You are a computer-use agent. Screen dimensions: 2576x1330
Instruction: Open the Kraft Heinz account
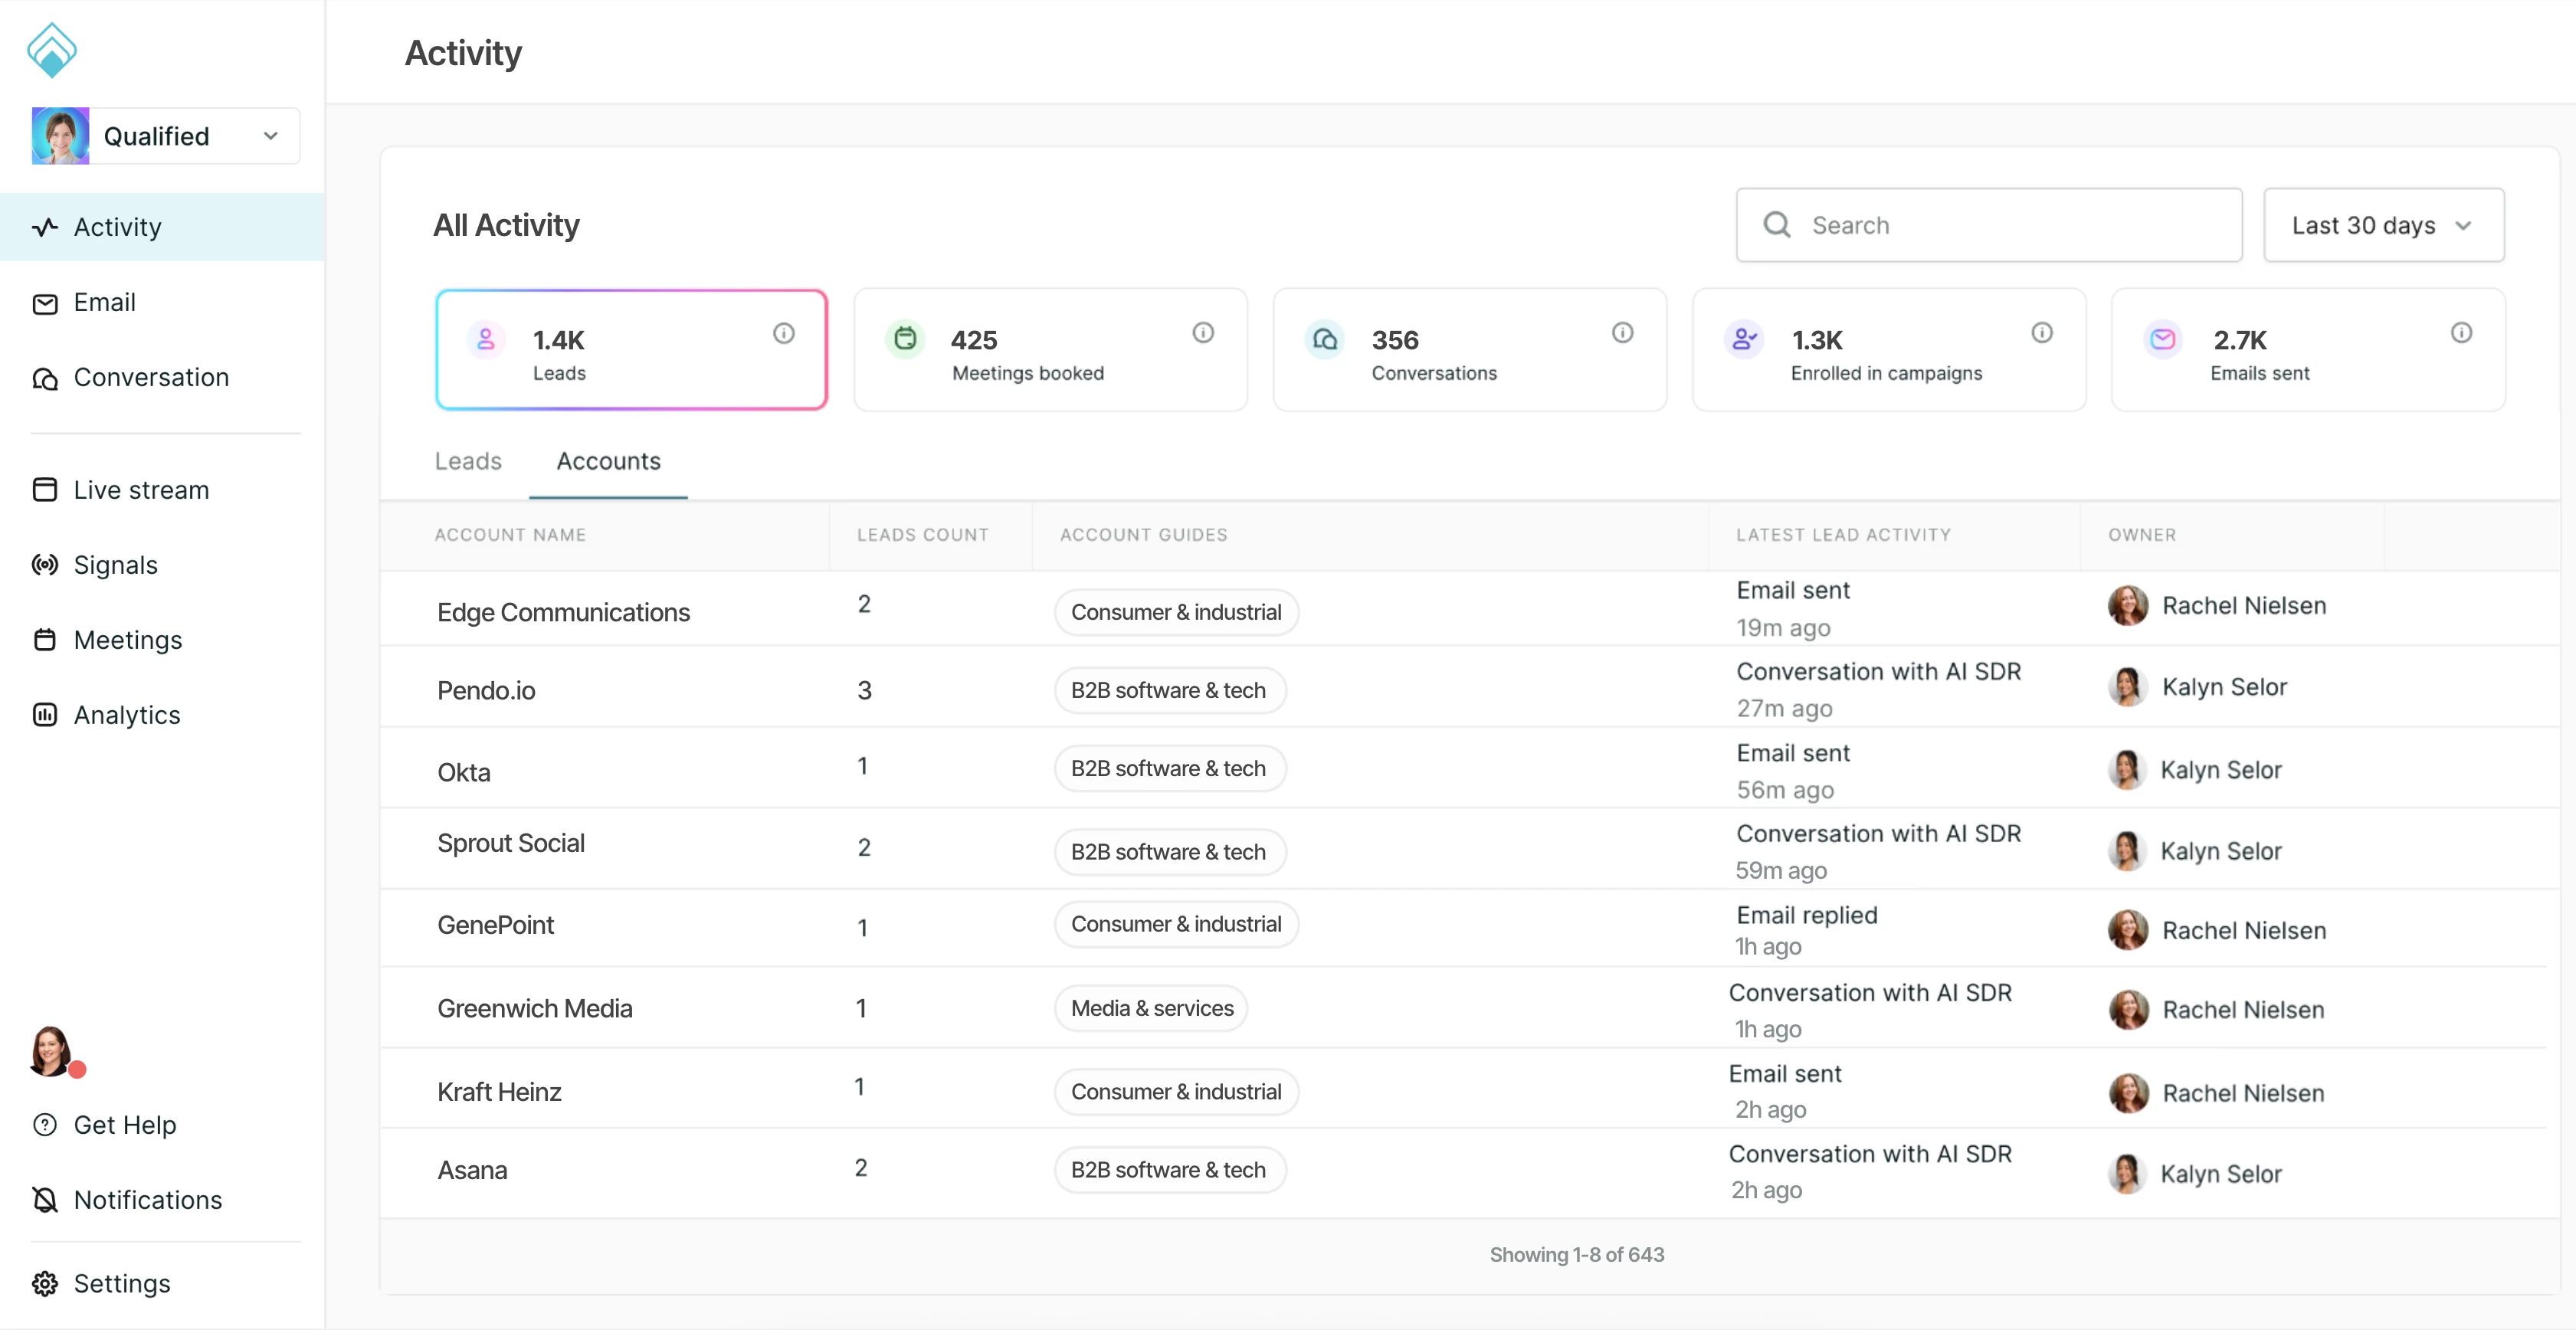pyautogui.click(x=499, y=1091)
